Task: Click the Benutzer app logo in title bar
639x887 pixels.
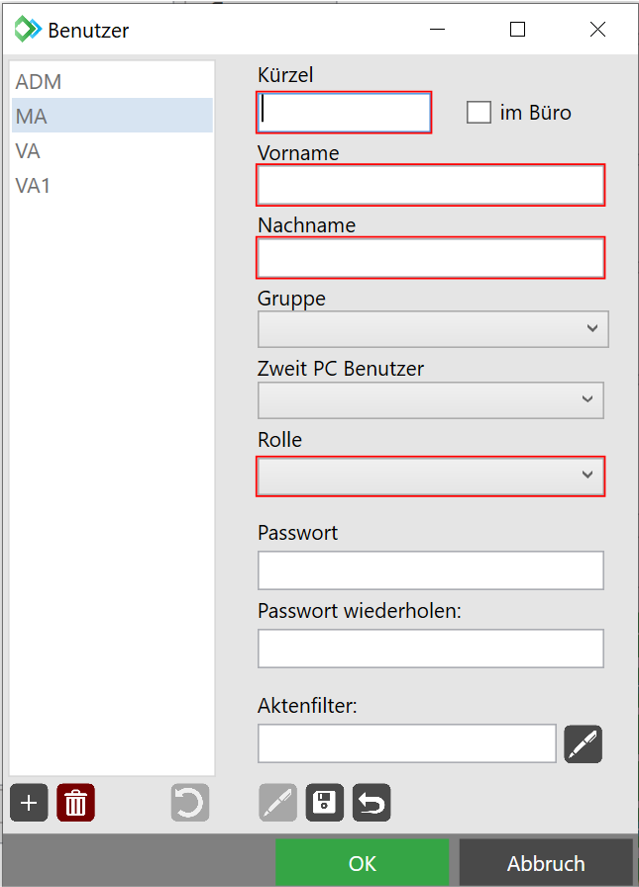Action: click(x=27, y=29)
